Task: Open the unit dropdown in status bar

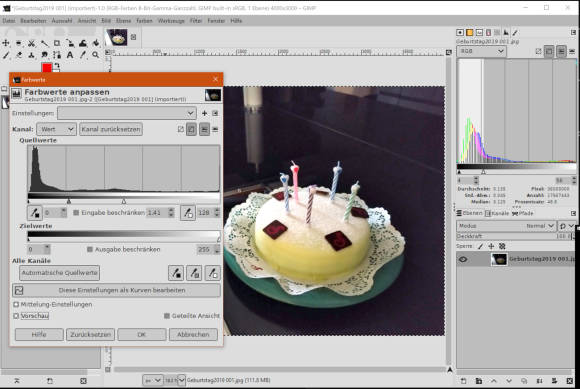Action: (152, 380)
